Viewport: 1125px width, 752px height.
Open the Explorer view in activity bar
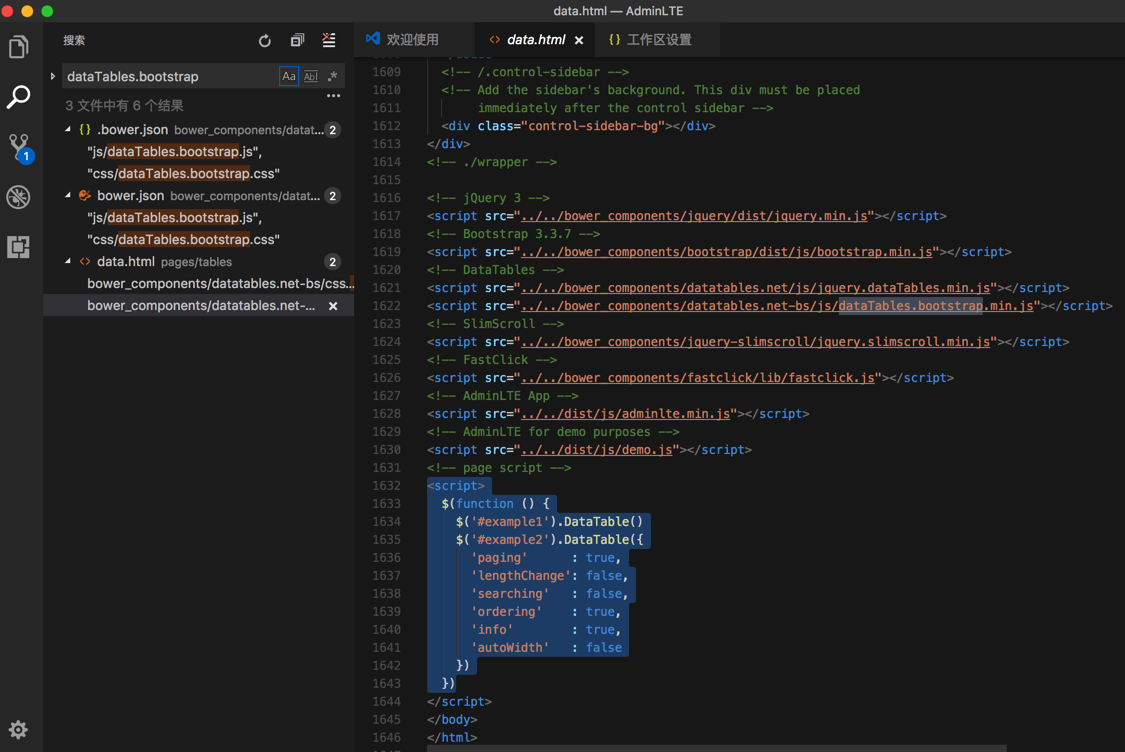[19, 47]
